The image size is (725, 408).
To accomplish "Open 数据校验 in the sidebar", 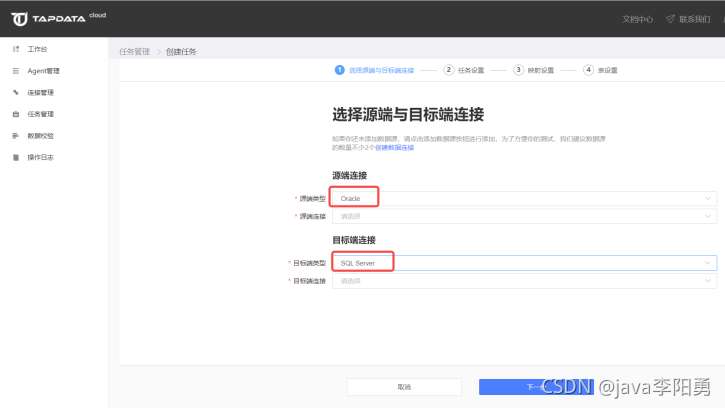I will pos(40,136).
